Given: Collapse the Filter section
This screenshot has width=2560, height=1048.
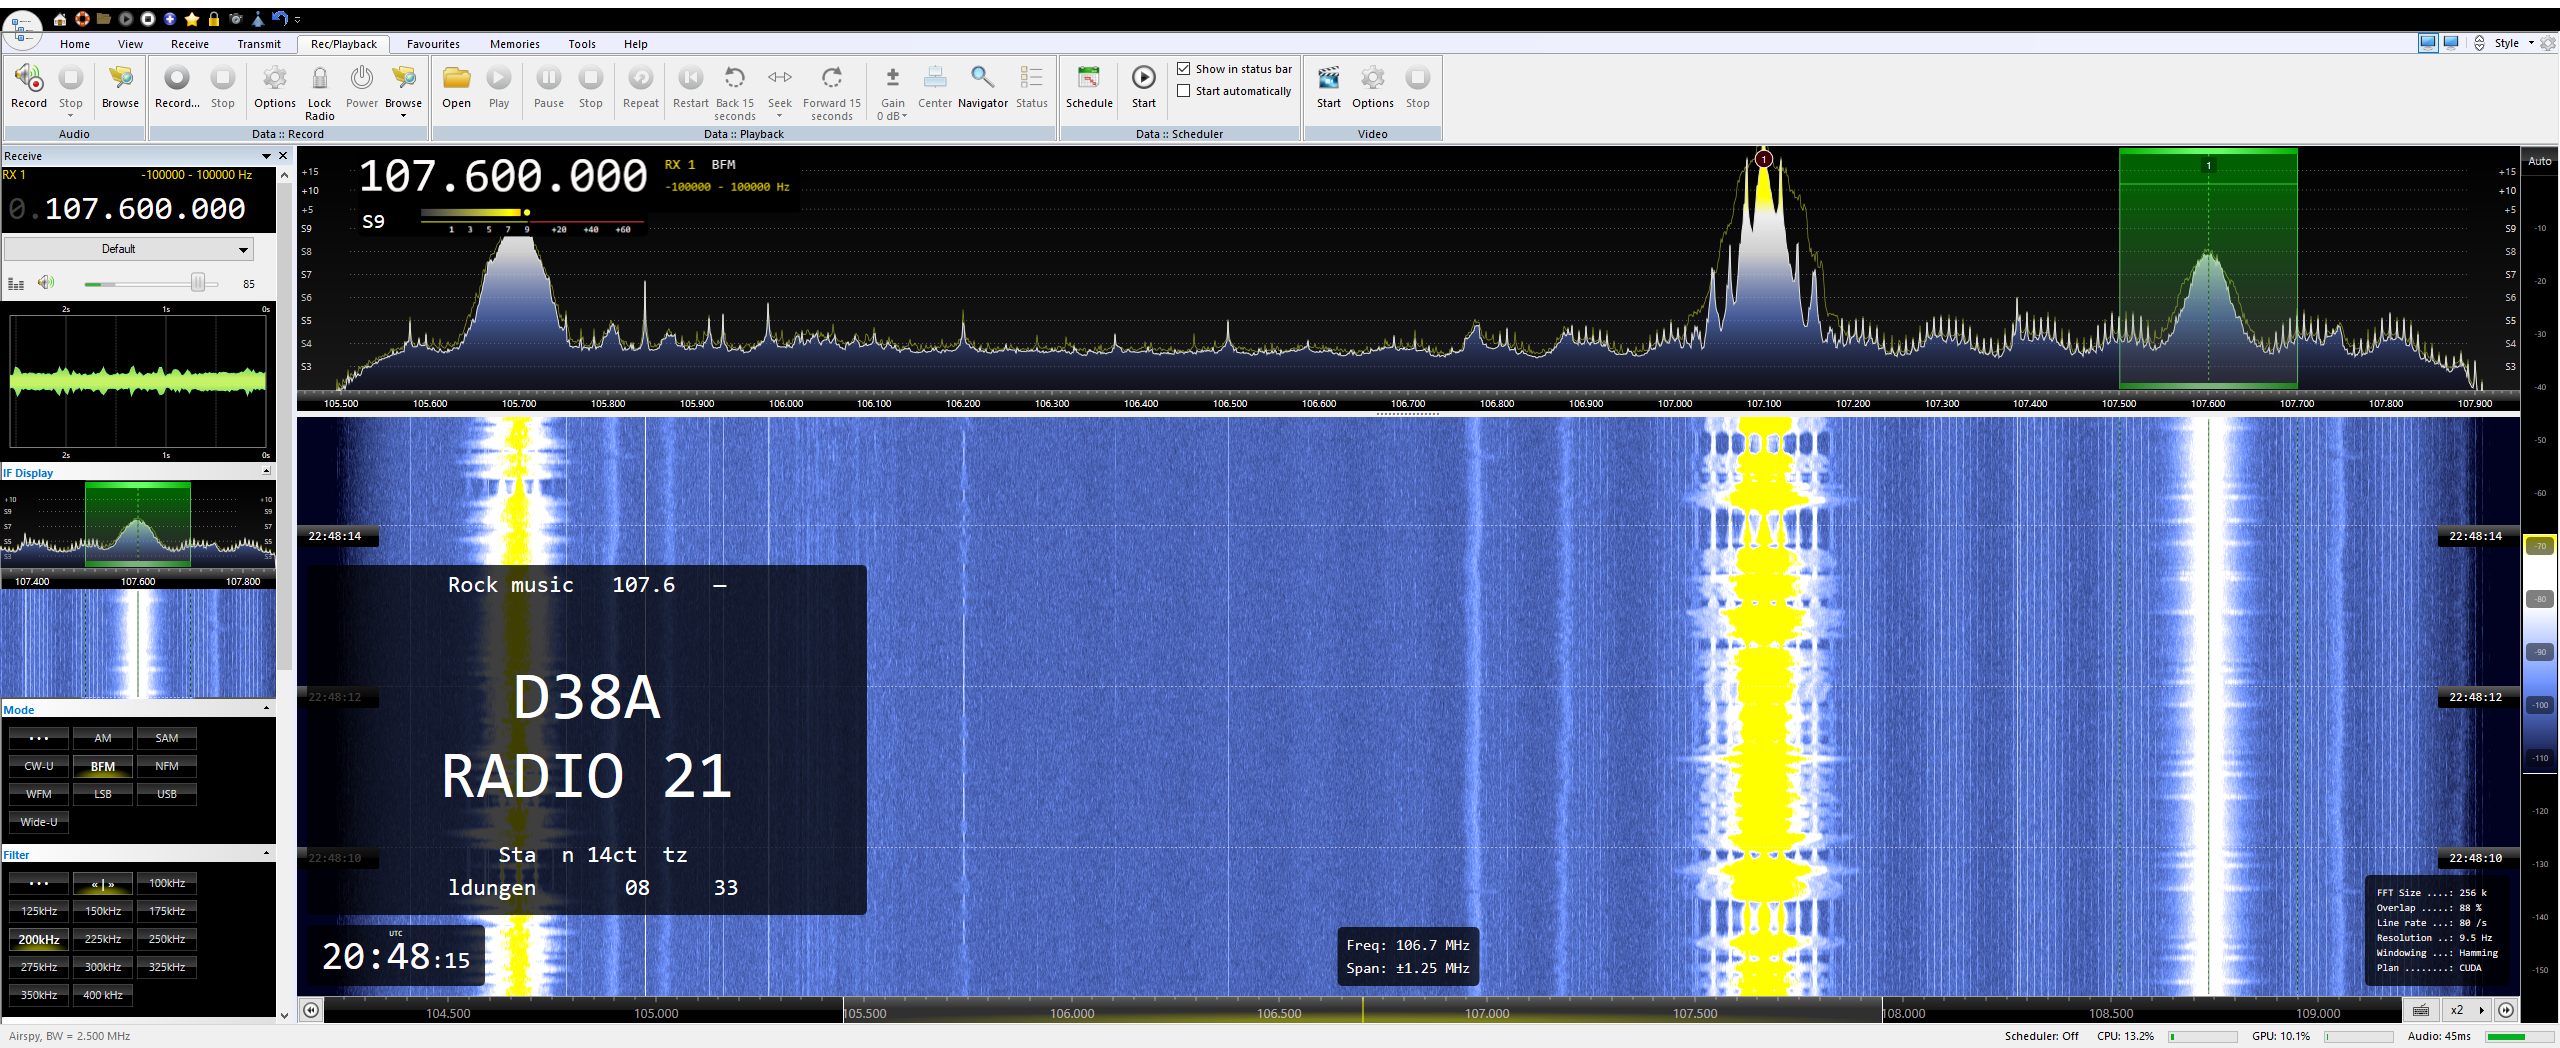Looking at the screenshot, I should click(266, 853).
